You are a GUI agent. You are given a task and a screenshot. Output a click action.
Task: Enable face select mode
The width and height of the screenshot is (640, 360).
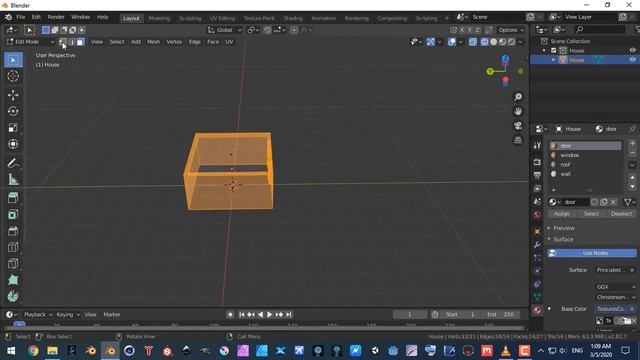point(80,42)
